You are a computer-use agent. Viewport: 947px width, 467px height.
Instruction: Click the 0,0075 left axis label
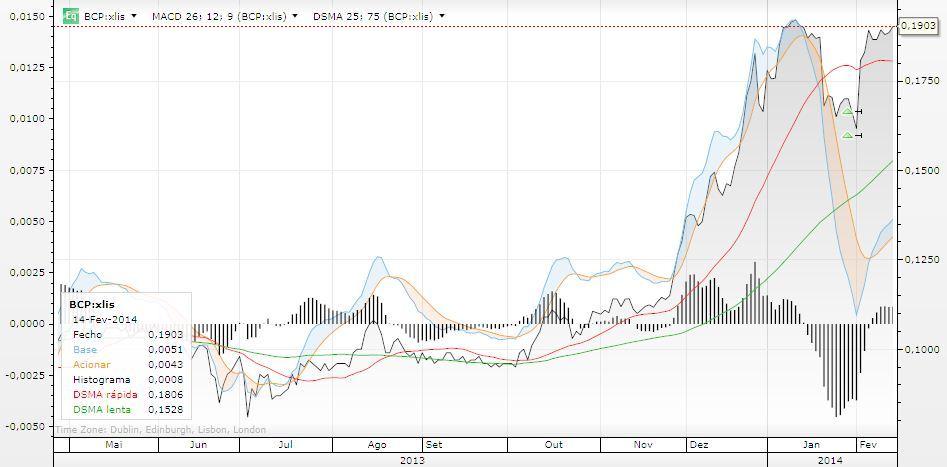point(27,170)
